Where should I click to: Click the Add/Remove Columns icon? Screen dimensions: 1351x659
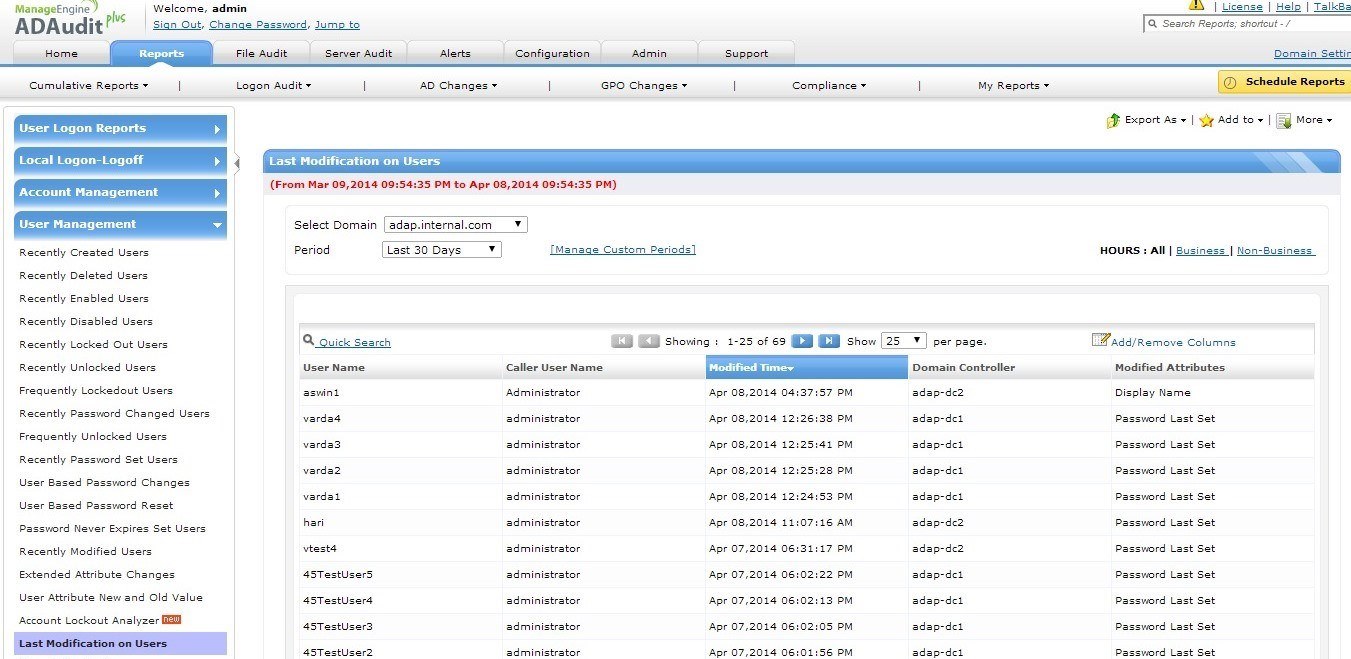point(1100,340)
